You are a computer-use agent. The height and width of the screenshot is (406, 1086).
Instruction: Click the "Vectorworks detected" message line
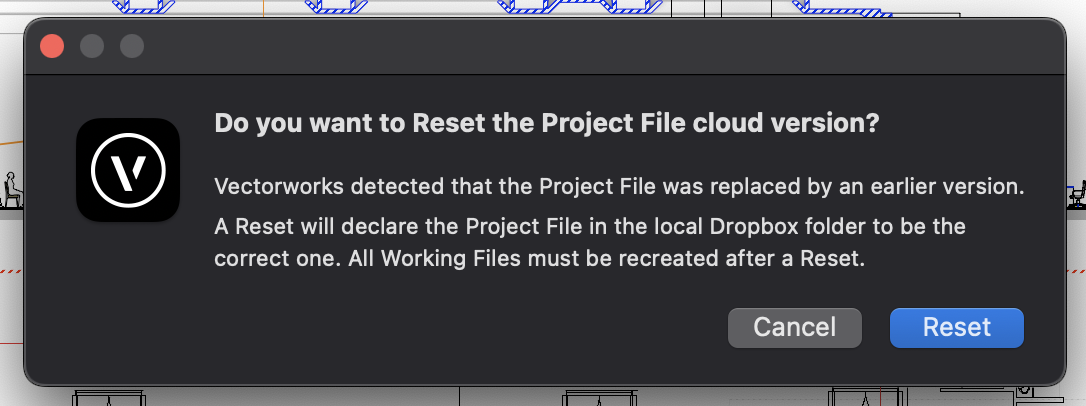click(x=620, y=187)
